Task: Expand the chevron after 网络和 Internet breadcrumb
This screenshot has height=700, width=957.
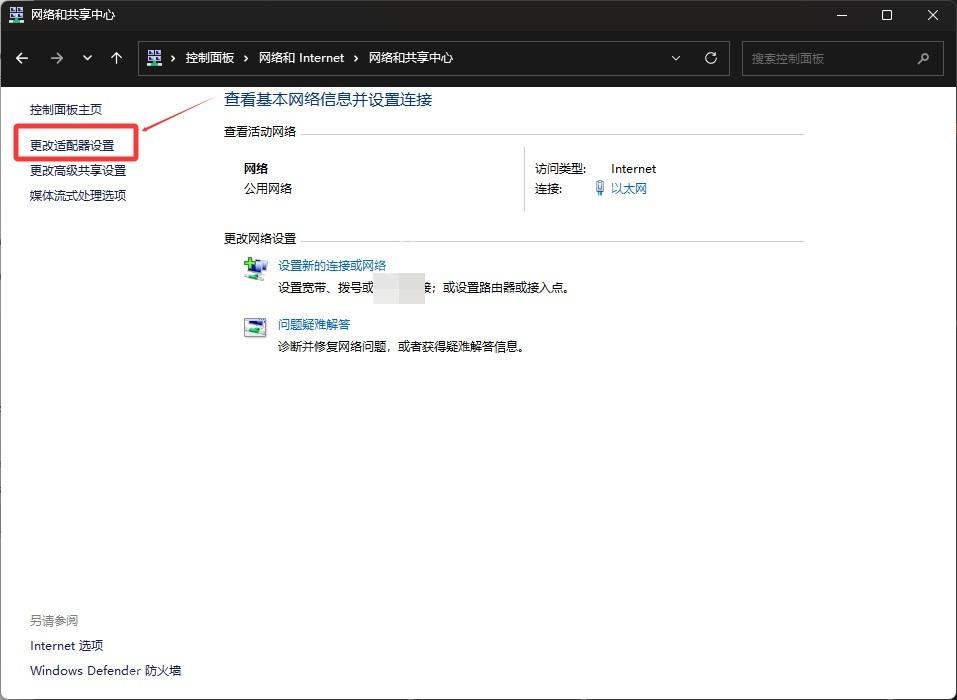Action: point(356,58)
